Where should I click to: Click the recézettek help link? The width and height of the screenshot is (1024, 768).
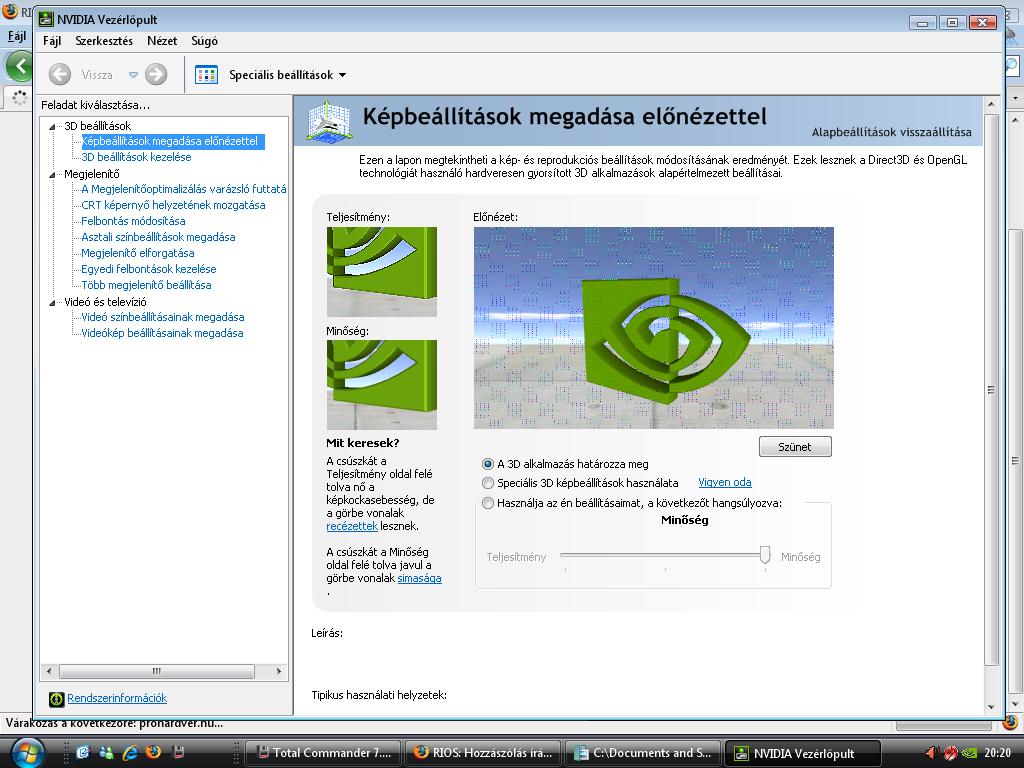[352, 526]
